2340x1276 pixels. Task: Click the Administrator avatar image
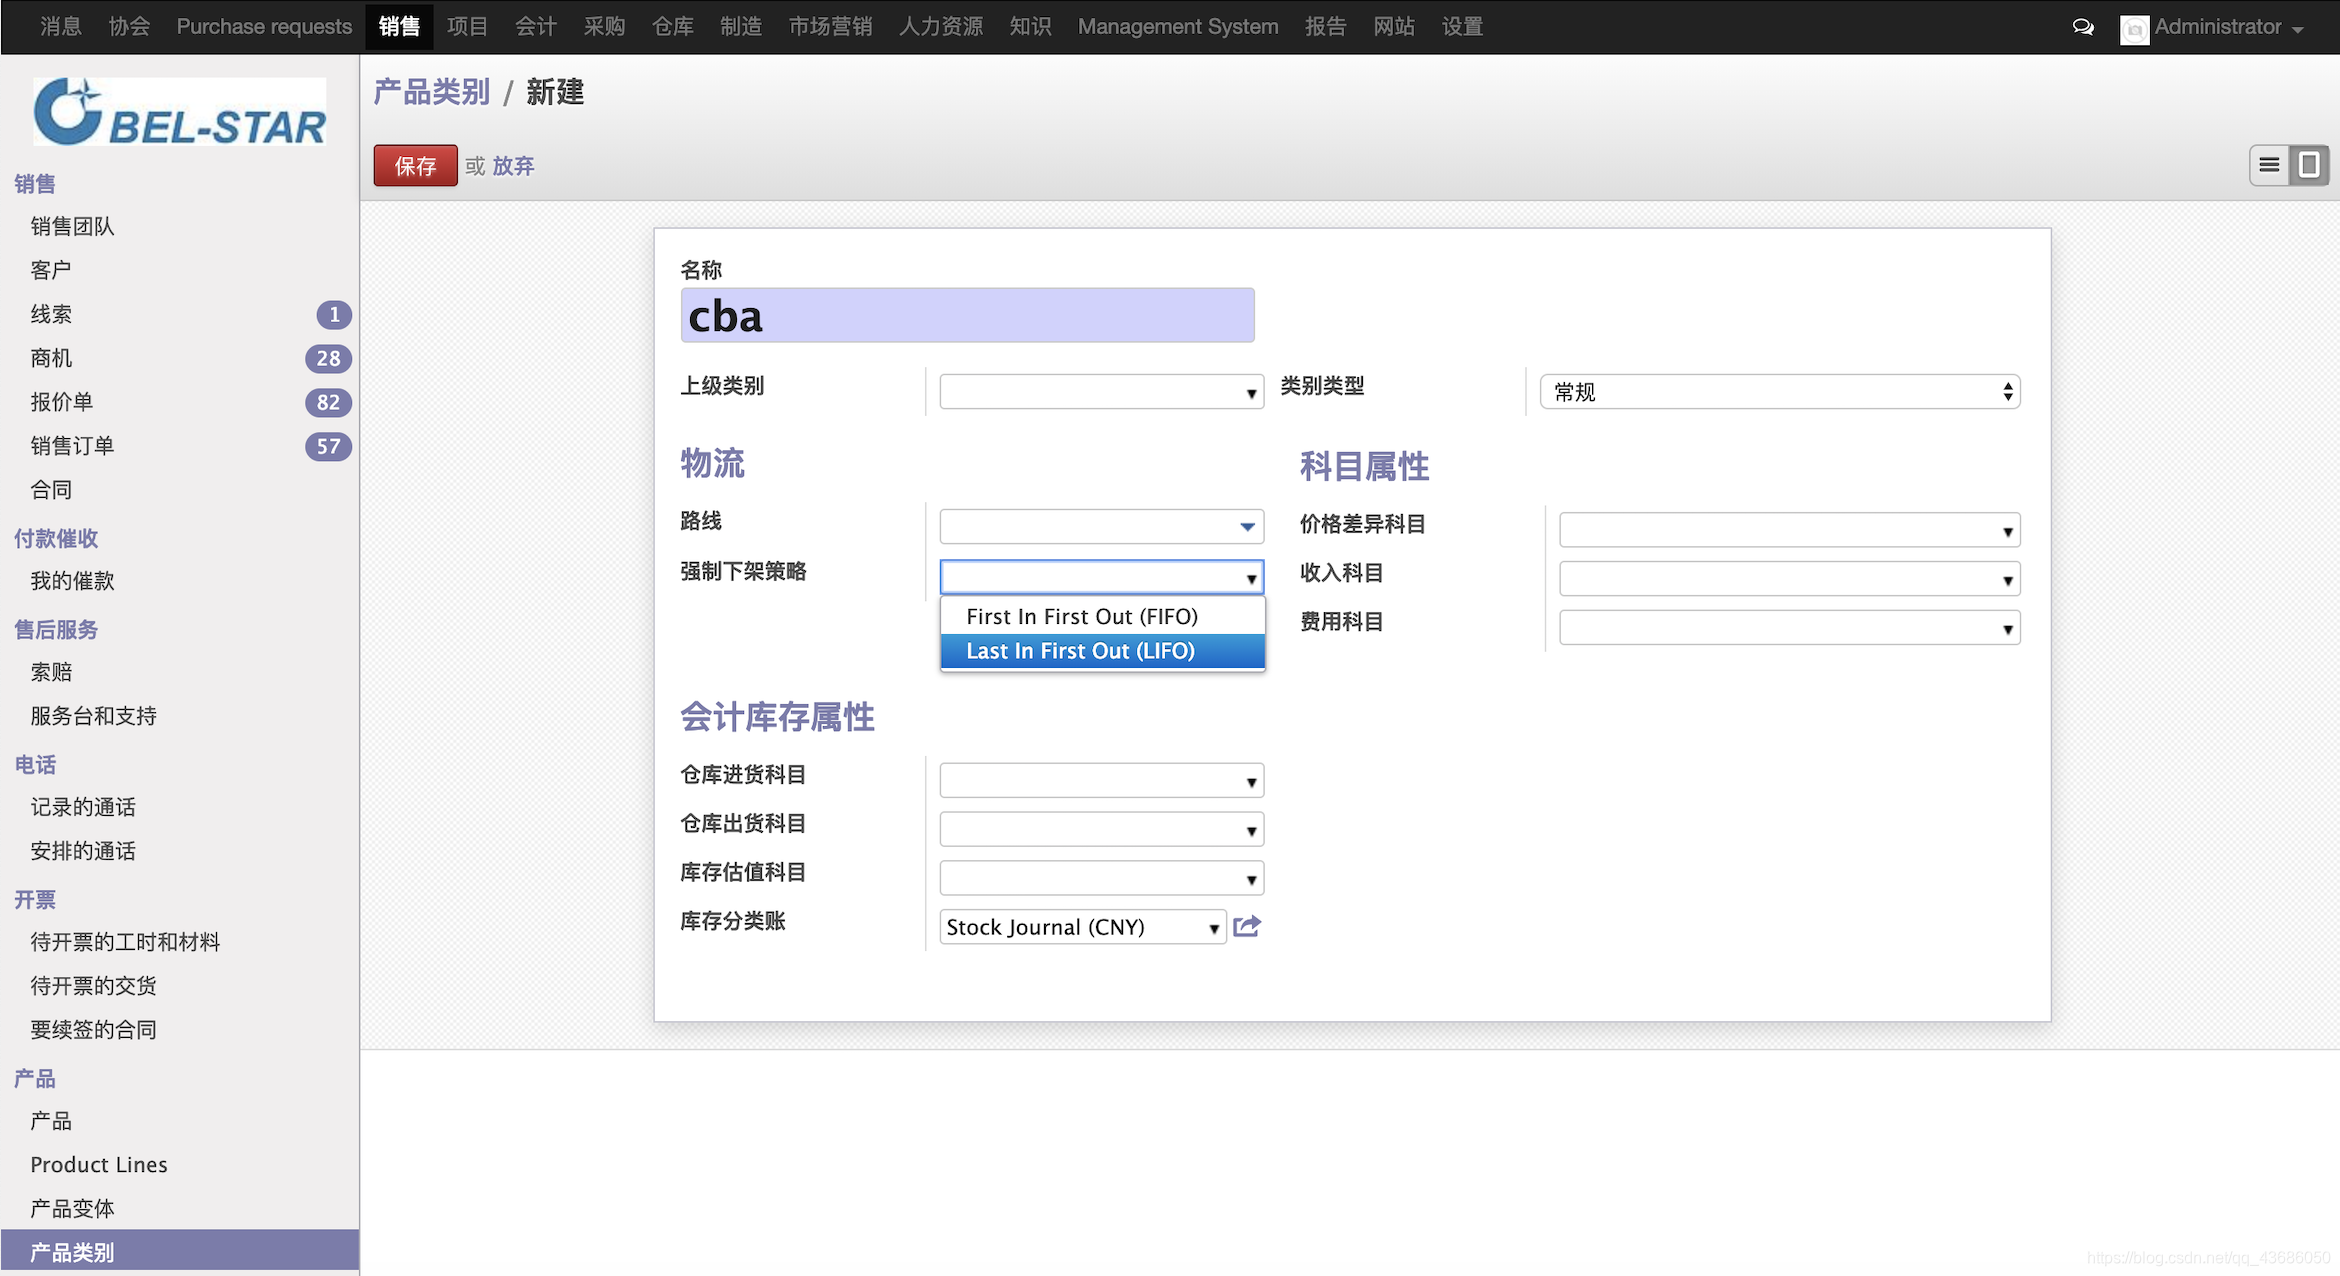tap(2133, 29)
